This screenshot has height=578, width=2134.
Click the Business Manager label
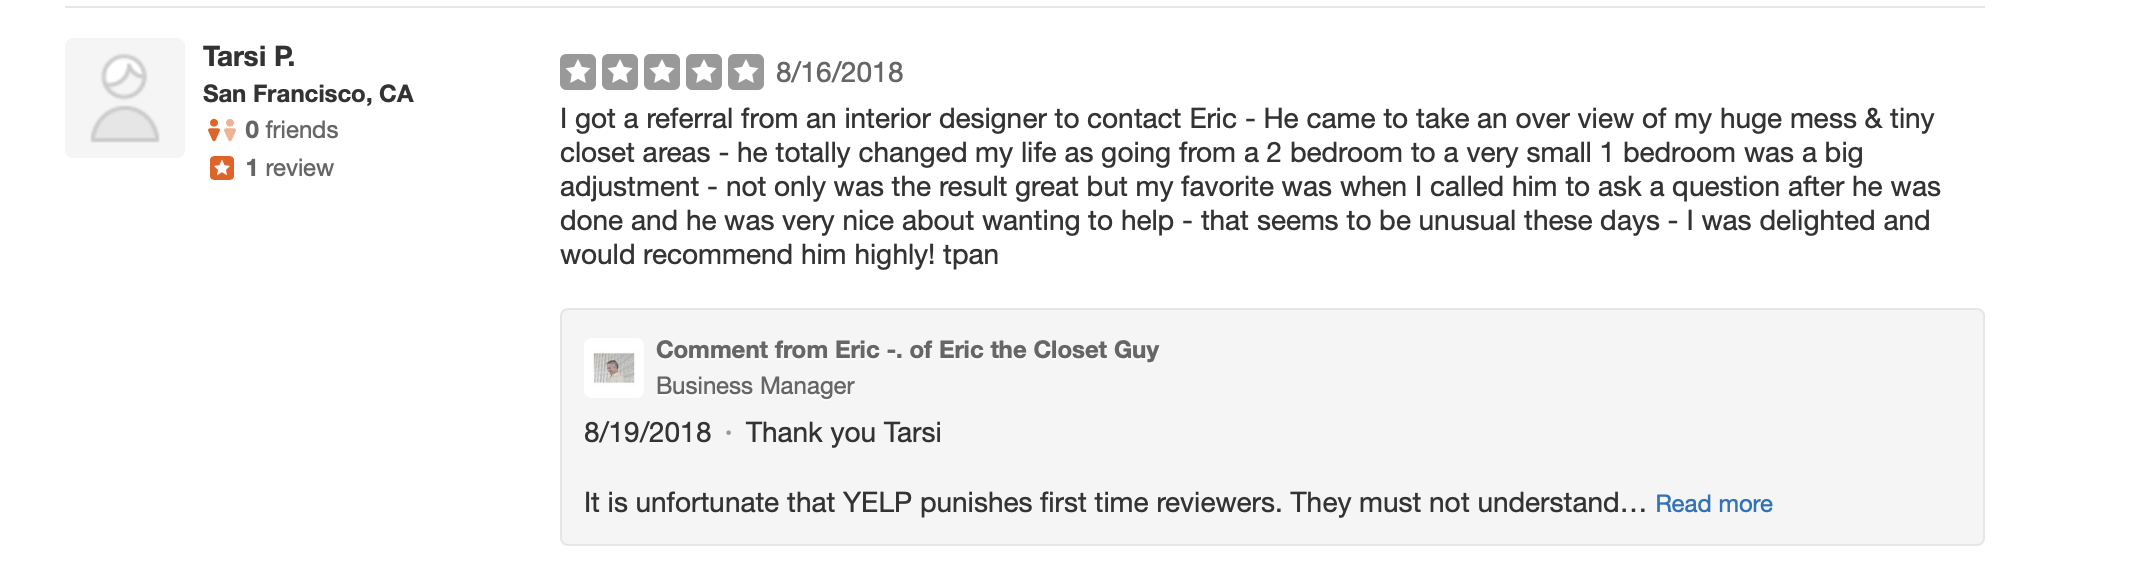click(755, 386)
